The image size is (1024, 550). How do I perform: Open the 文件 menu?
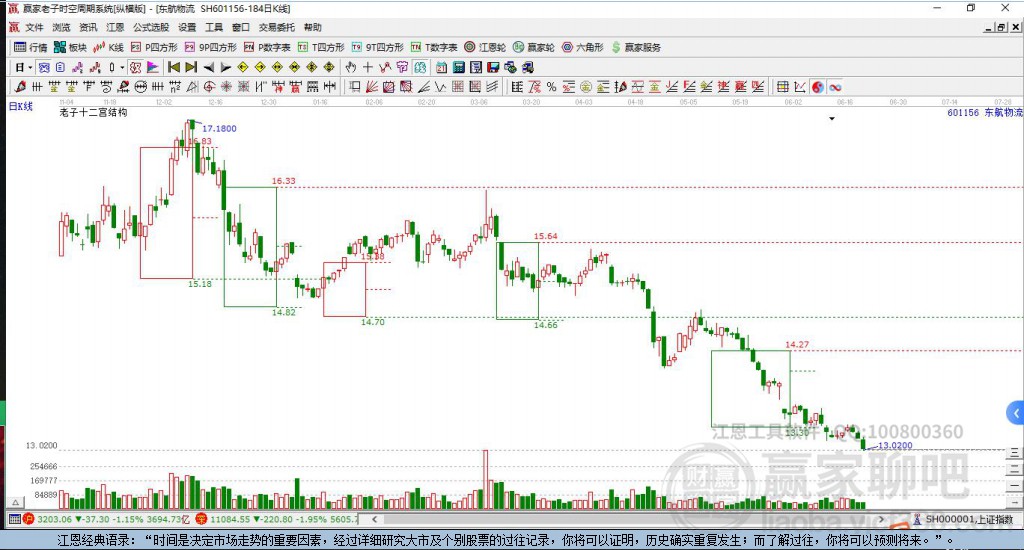point(34,27)
